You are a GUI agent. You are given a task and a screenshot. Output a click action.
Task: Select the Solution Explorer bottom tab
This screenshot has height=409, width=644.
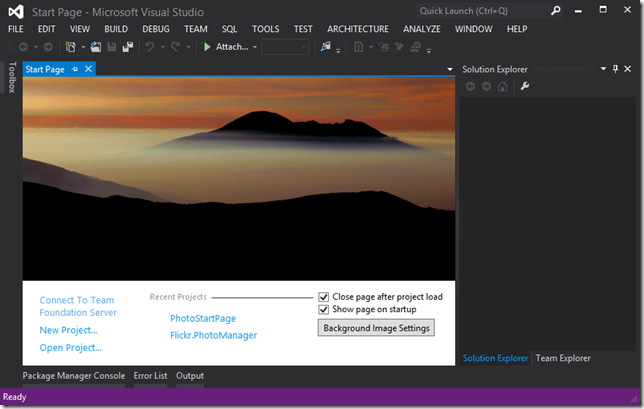pos(495,358)
